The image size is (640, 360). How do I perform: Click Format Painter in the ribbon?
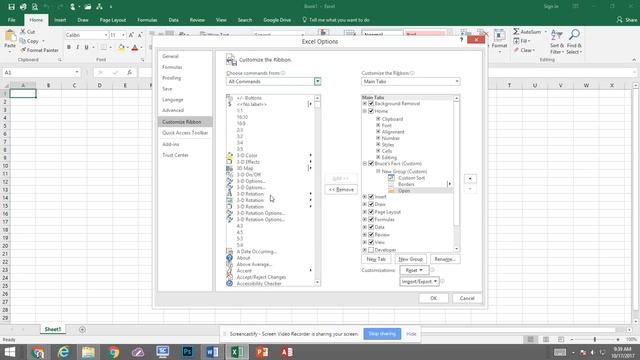(x=40, y=50)
